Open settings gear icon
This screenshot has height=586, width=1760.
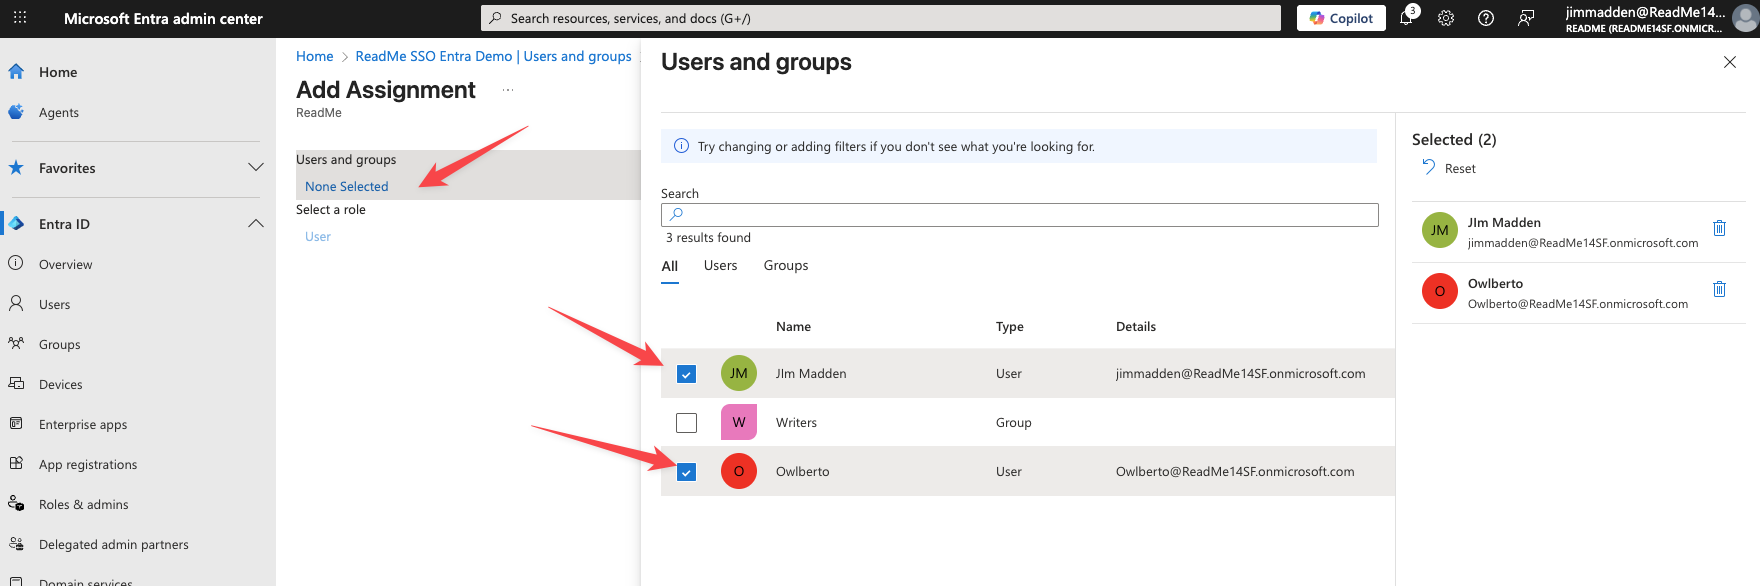click(1446, 18)
